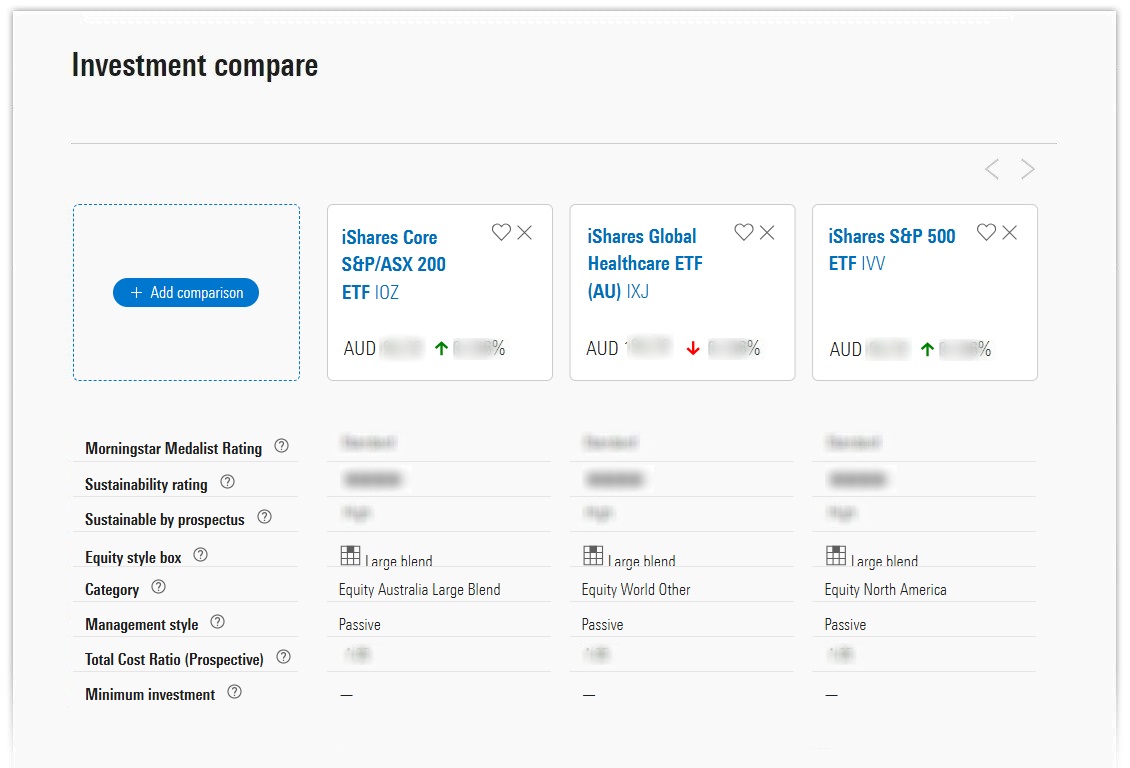The image size is (1130, 768).
Task: Click 'Large blend' in the IOZ column
Action: [399, 561]
